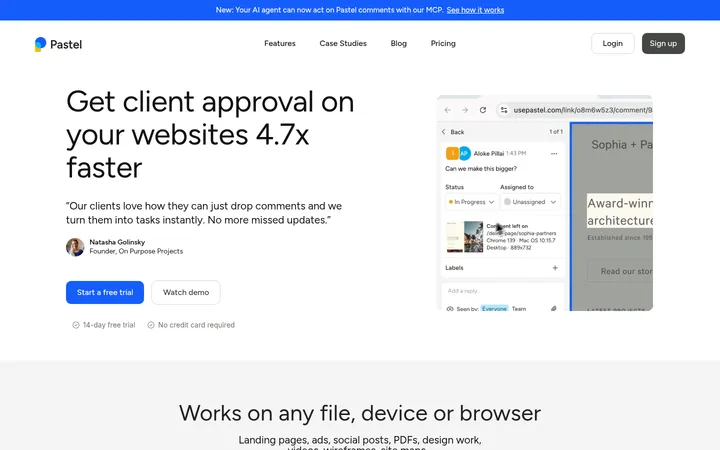Click the demo browser address bar URL
720x450 pixels.
click(x=582, y=110)
